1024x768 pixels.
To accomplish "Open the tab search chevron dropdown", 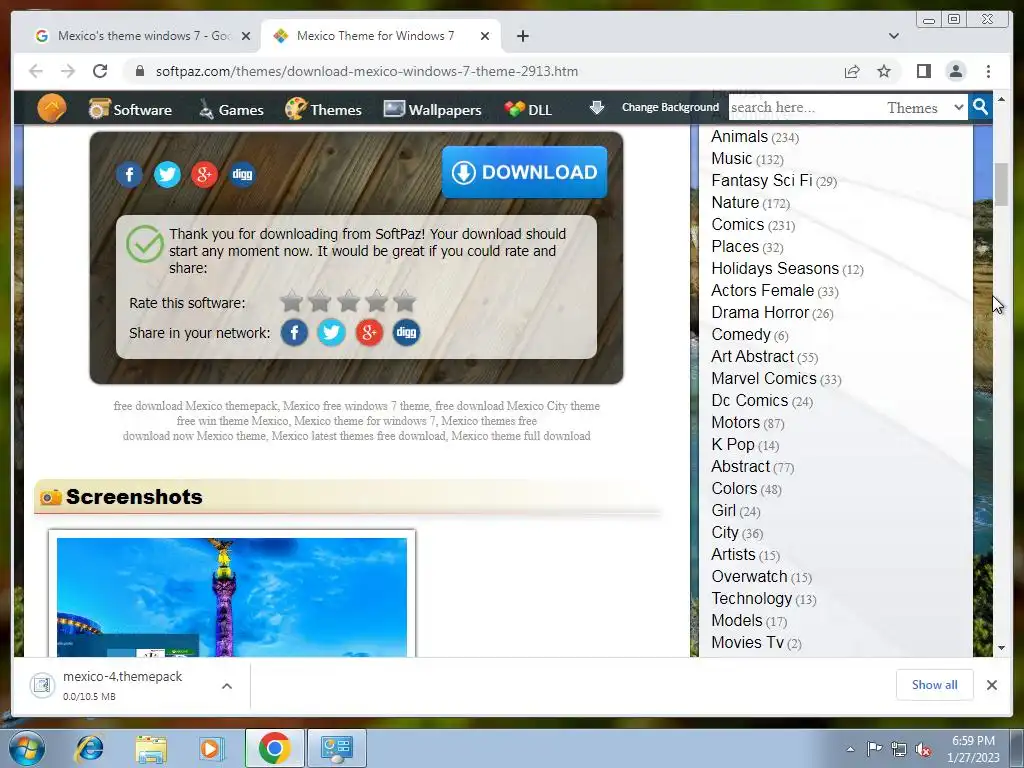I will coord(893,36).
